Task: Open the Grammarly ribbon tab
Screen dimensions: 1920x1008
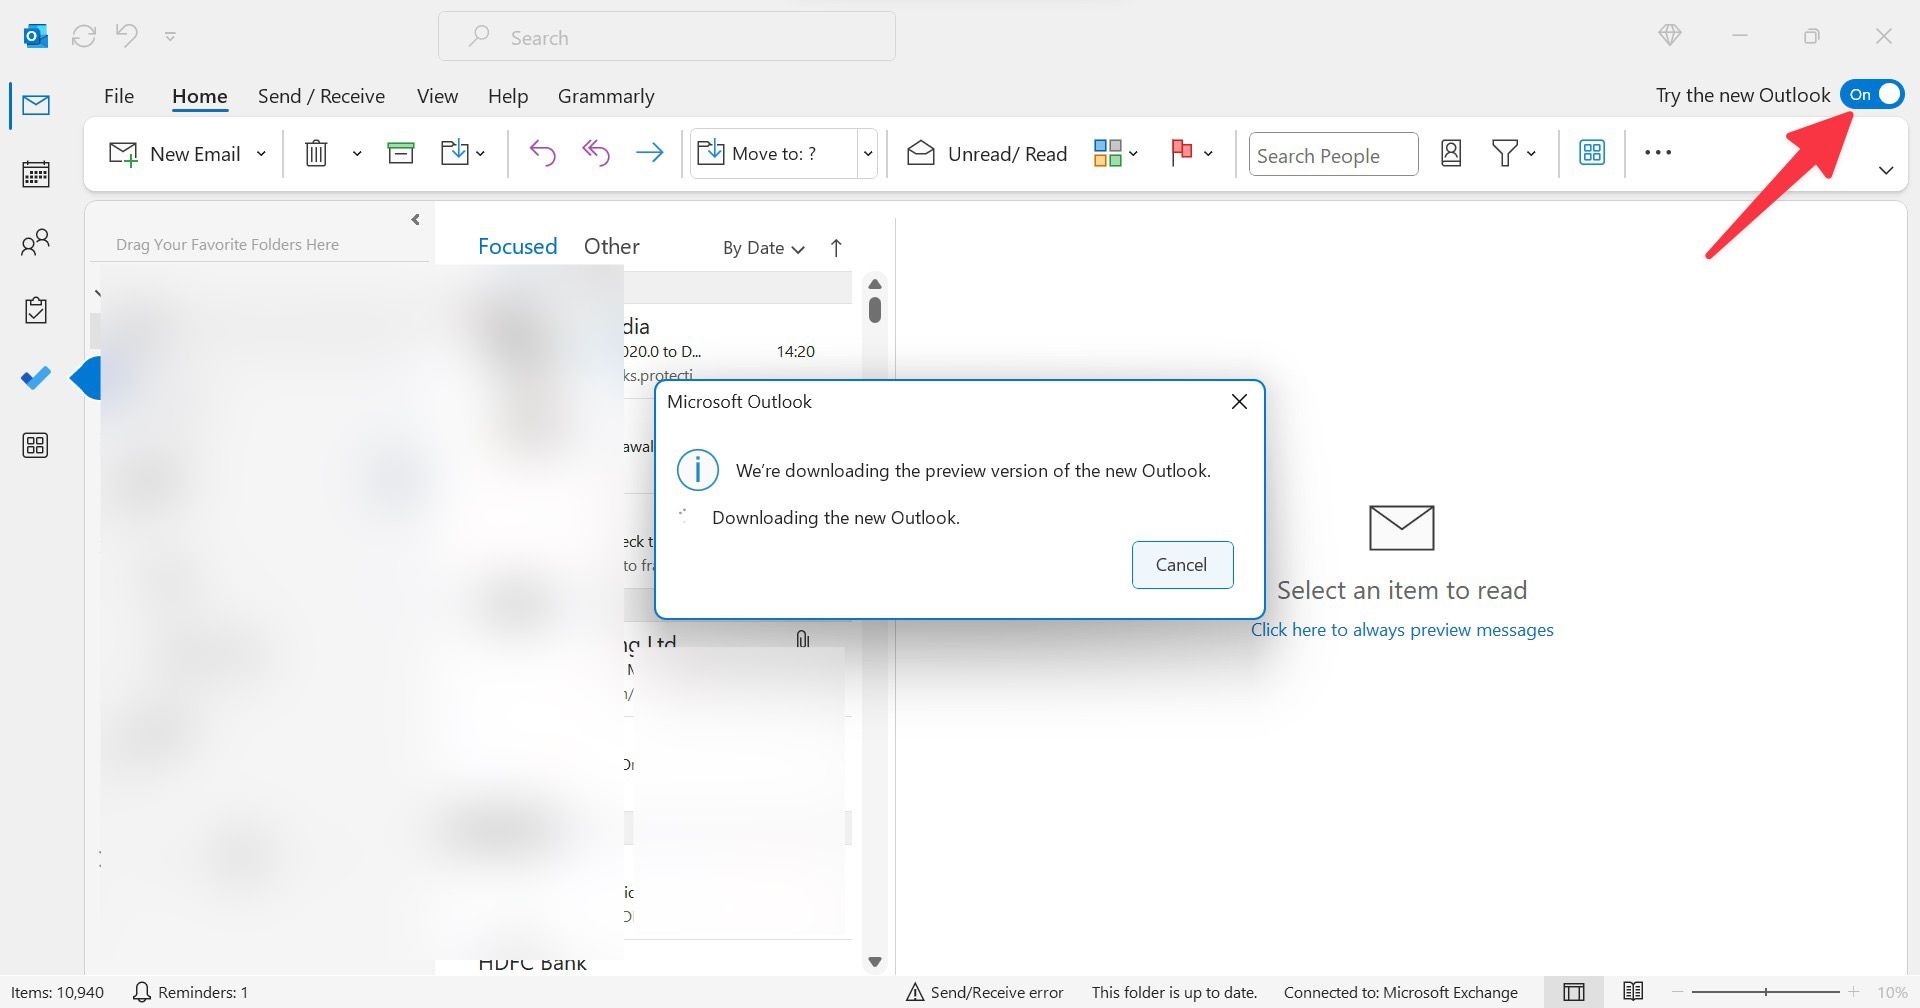Action: tap(606, 96)
